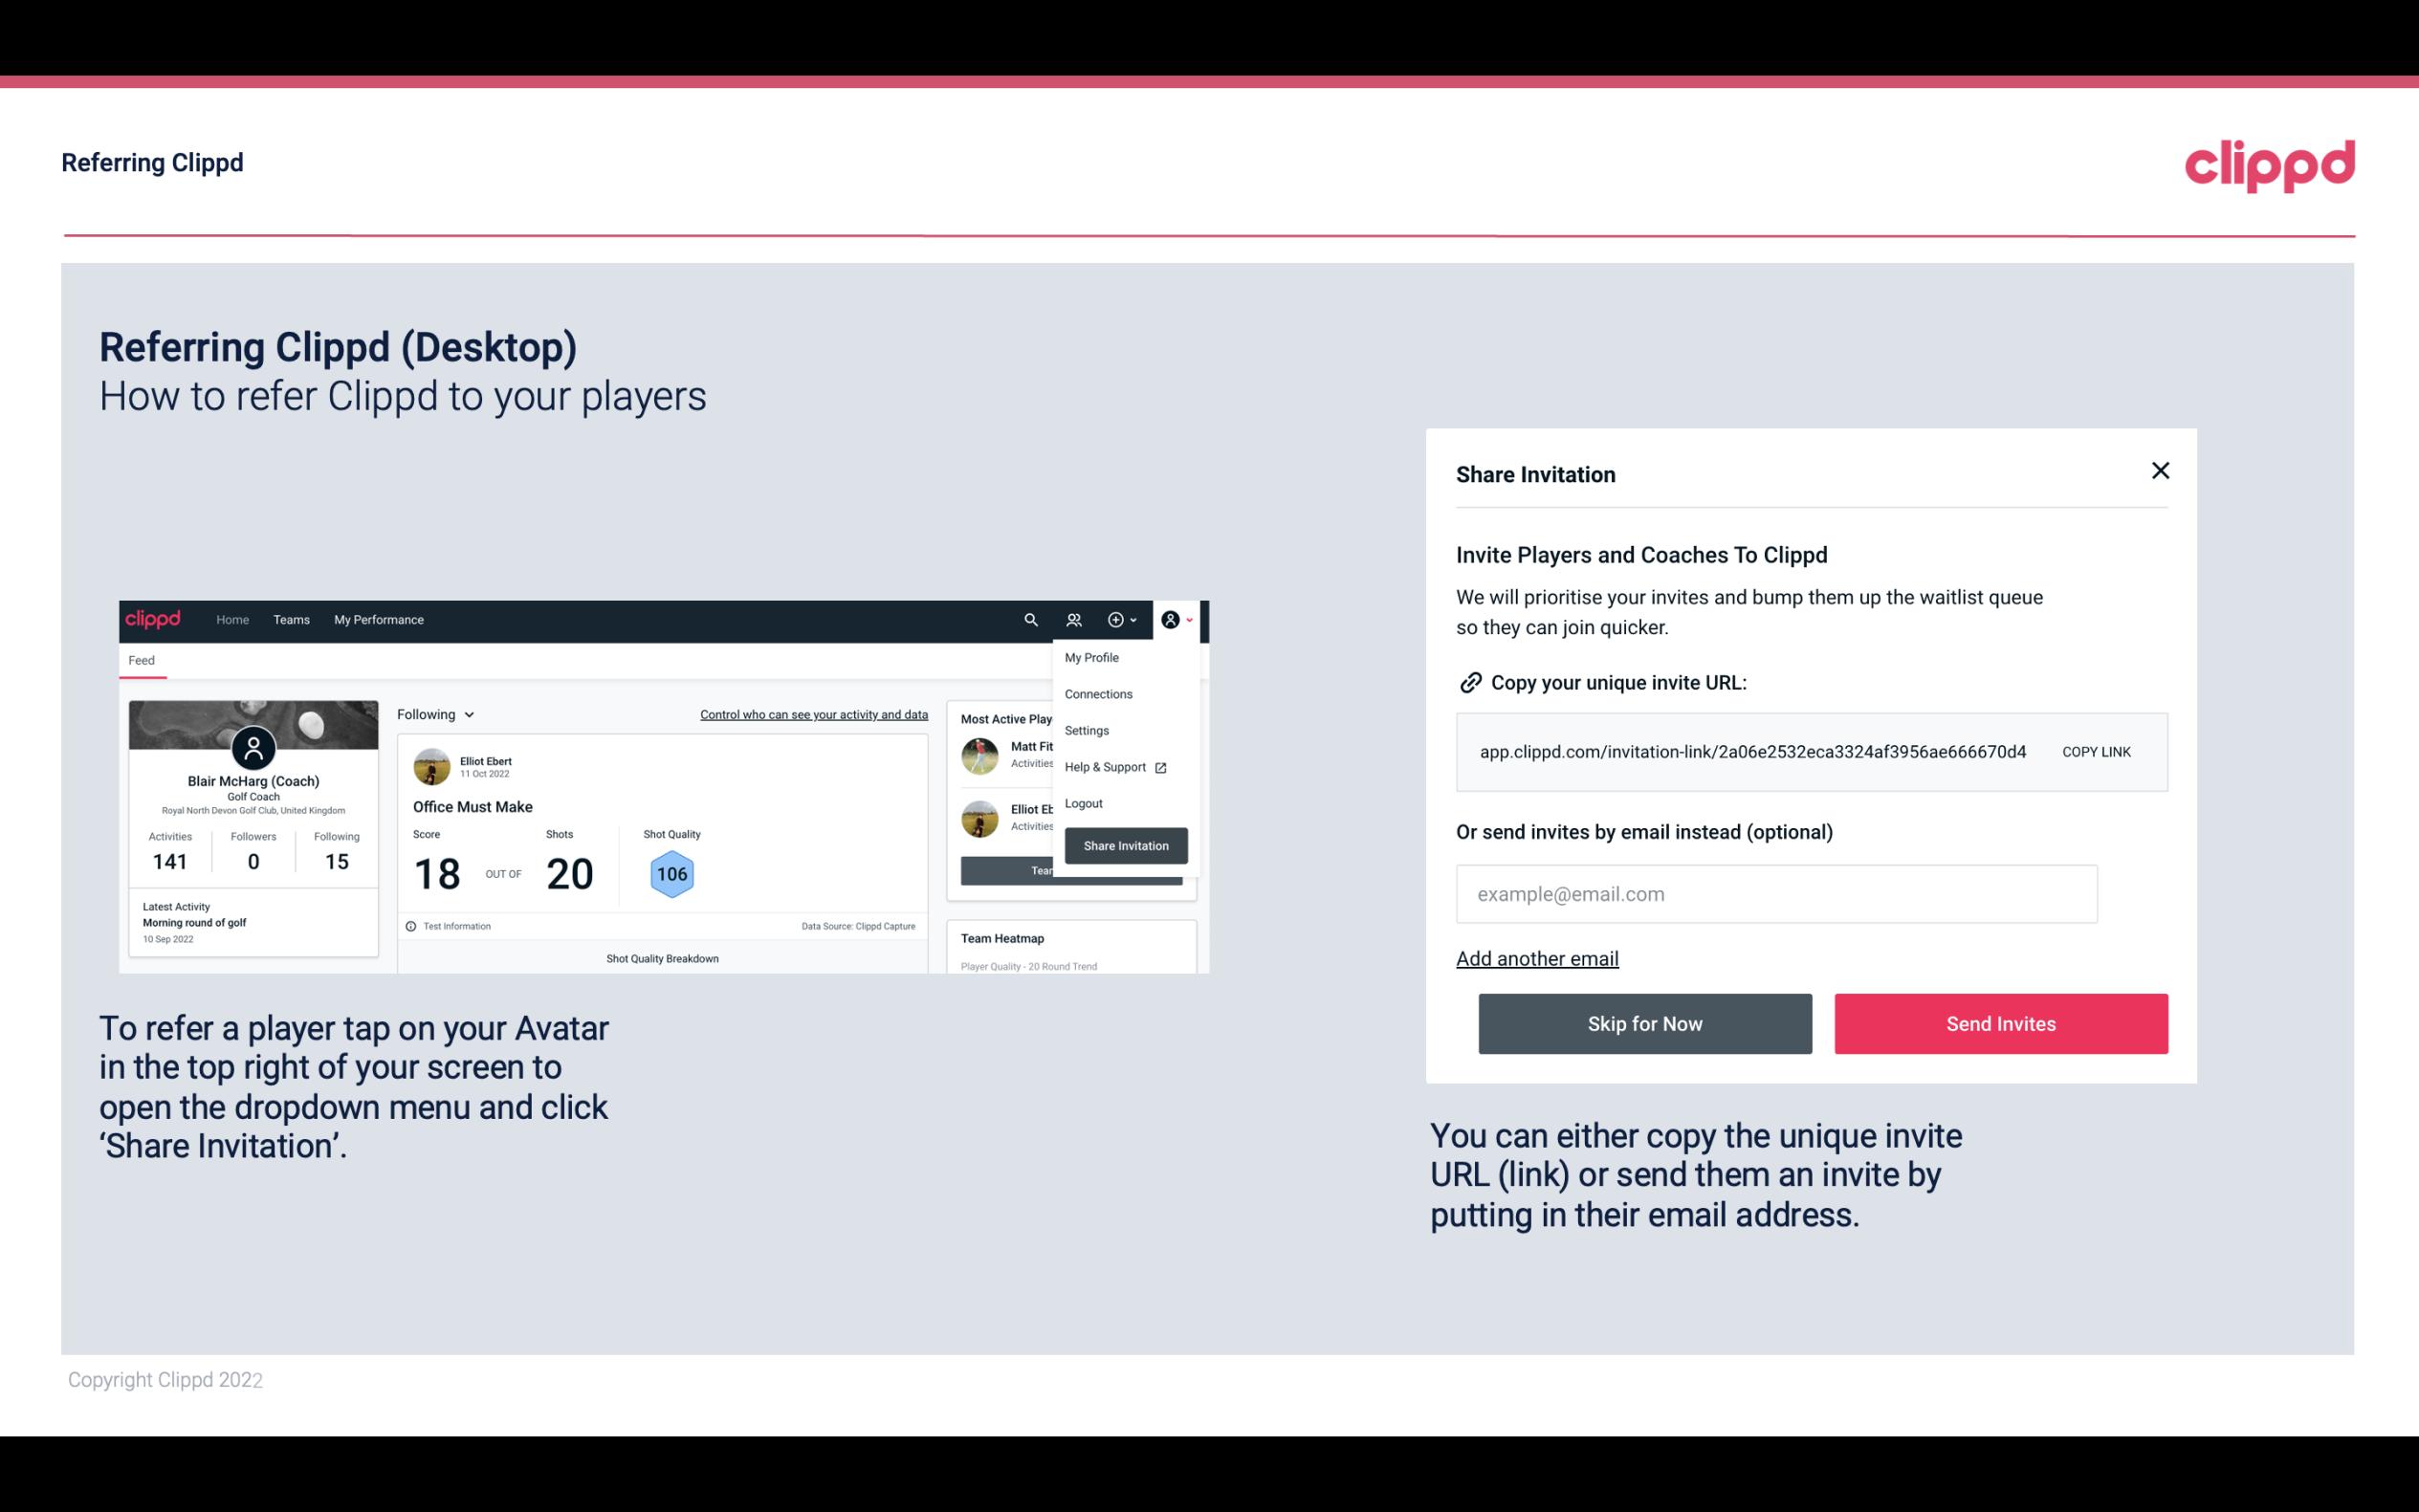The height and width of the screenshot is (1512, 2419).
Task: Select the Share Invitation menu item
Action: pyautogui.click(x=1125, y=844)
